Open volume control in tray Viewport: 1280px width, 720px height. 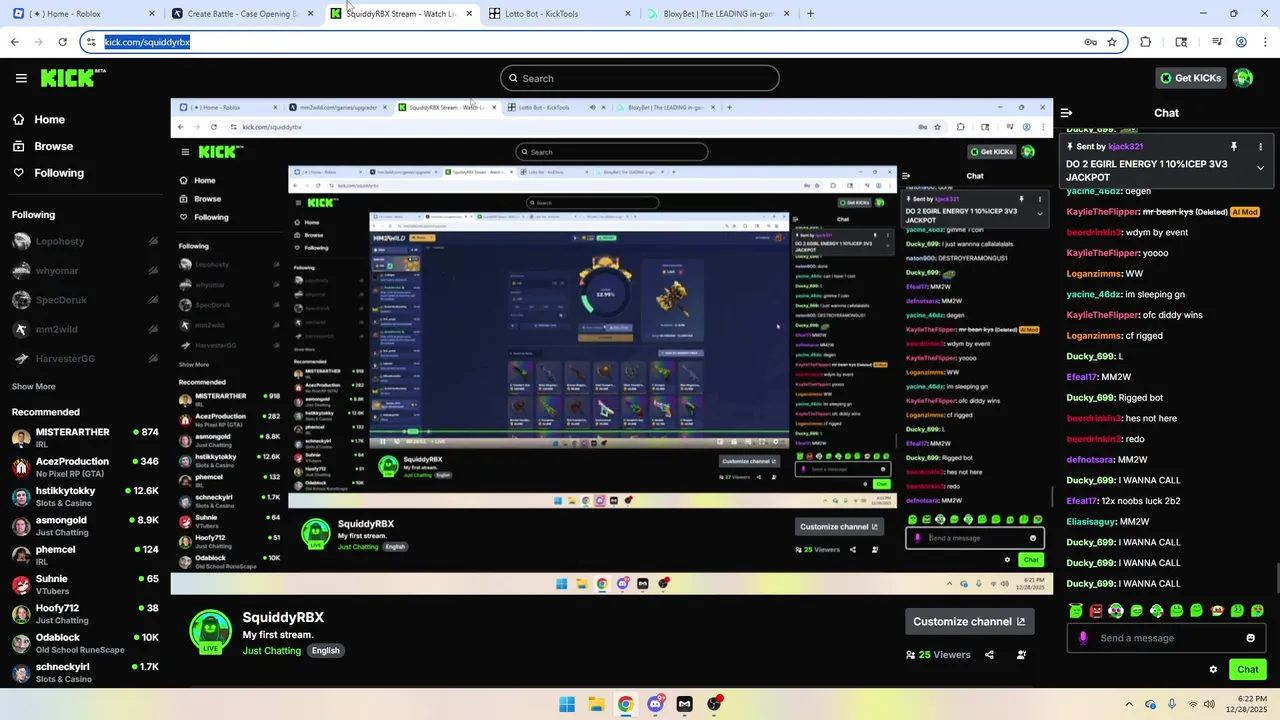click(x=1209, y=704)
